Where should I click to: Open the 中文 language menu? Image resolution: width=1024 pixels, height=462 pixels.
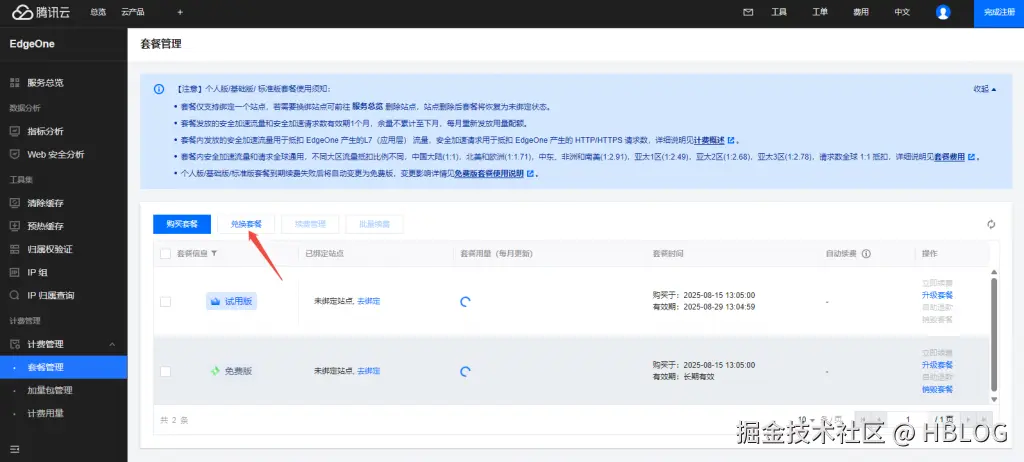902,12
